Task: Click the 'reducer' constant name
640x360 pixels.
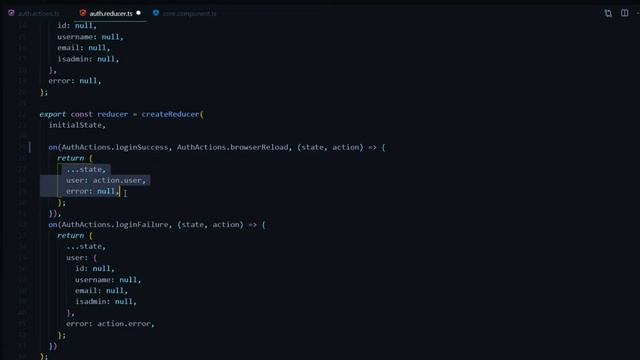Action: click(113, 114)
